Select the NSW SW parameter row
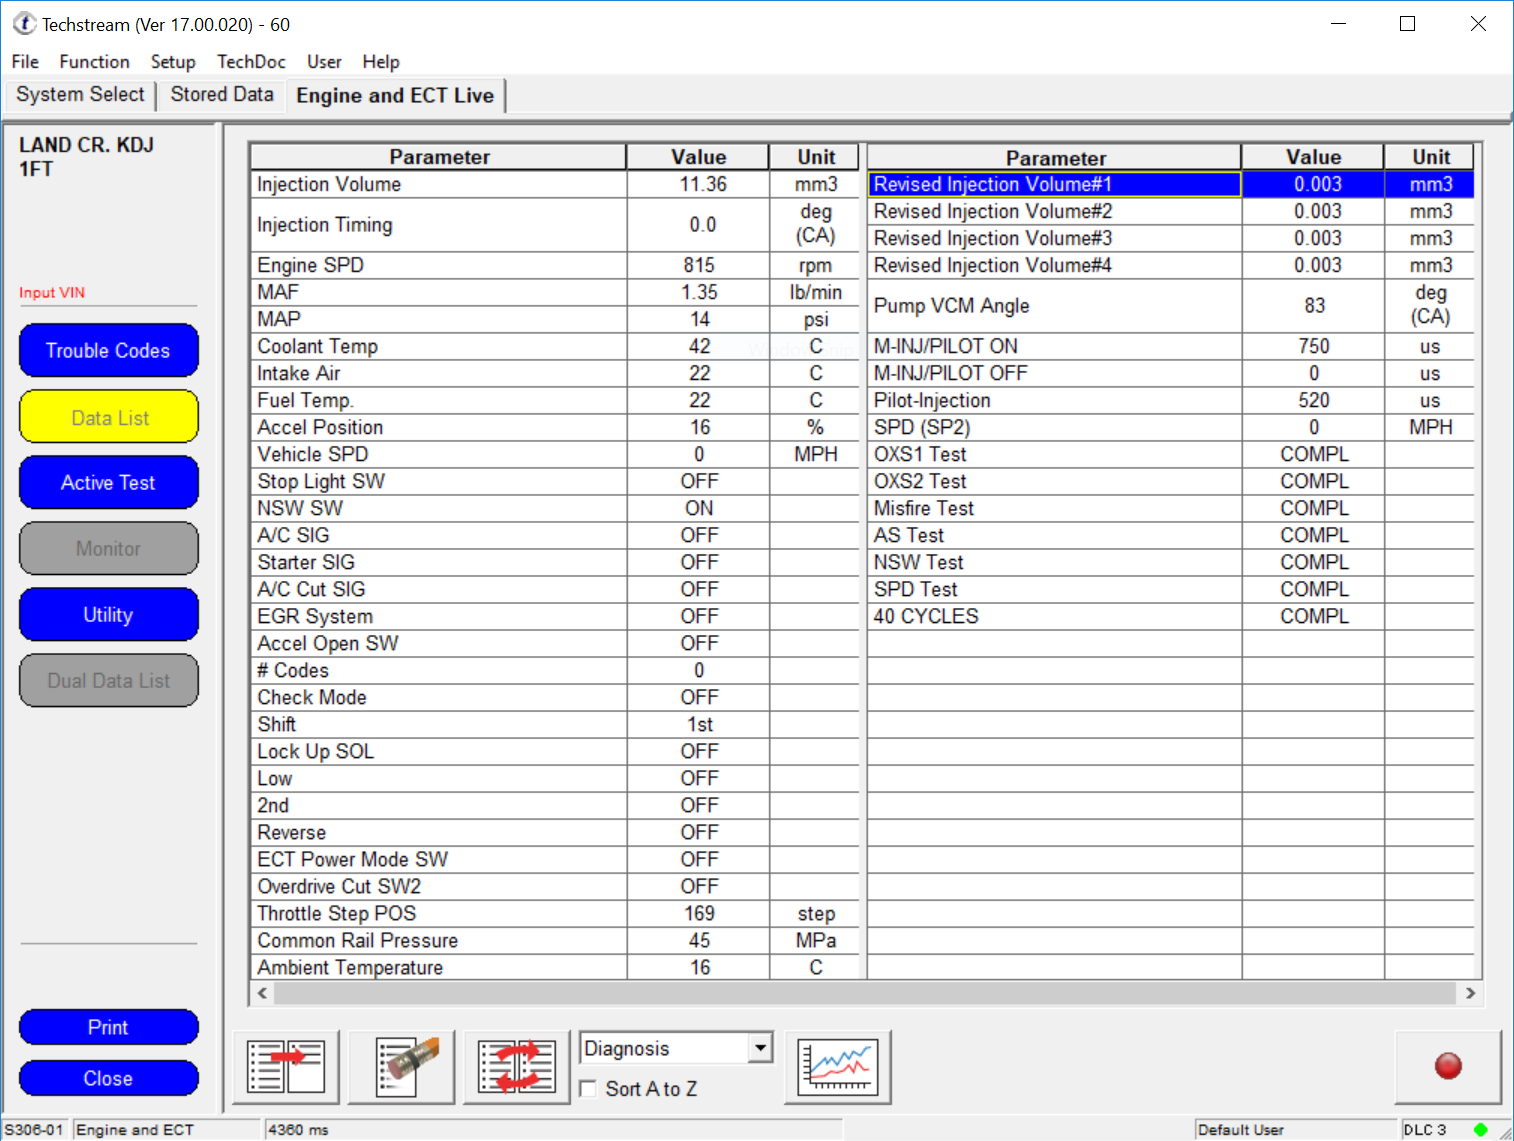The height and width of the screenshot is (1141, 1514). pos(554,508)
